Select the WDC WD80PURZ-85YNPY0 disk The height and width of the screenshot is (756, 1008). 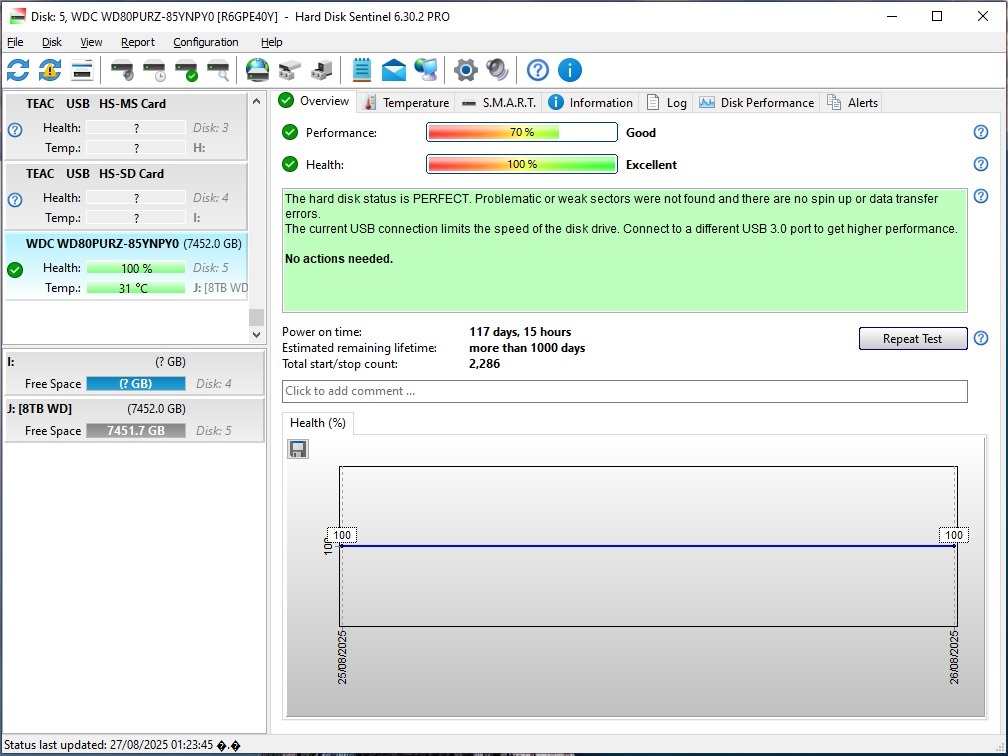[126, 266]
